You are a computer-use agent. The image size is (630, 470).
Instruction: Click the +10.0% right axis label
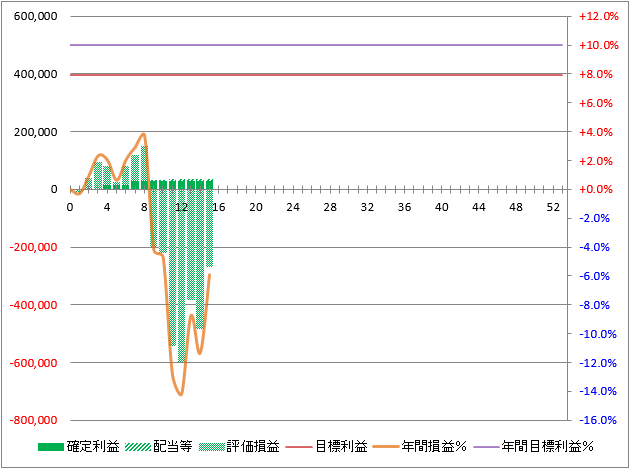(x=599, y=45)
